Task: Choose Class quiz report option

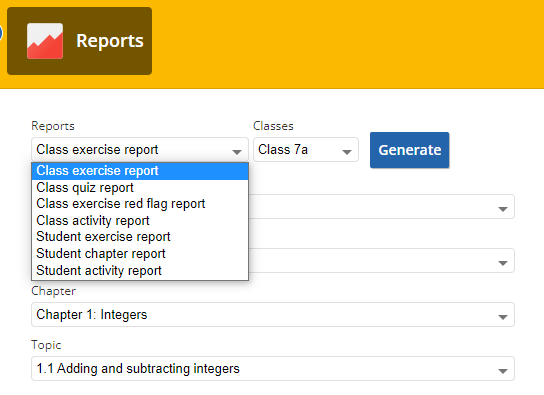Action: (140, 188)
